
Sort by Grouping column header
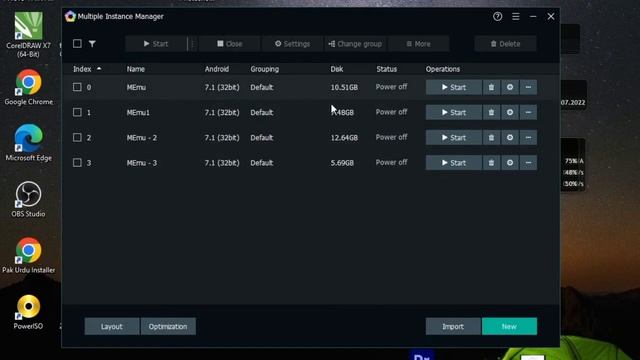(264, 69)
